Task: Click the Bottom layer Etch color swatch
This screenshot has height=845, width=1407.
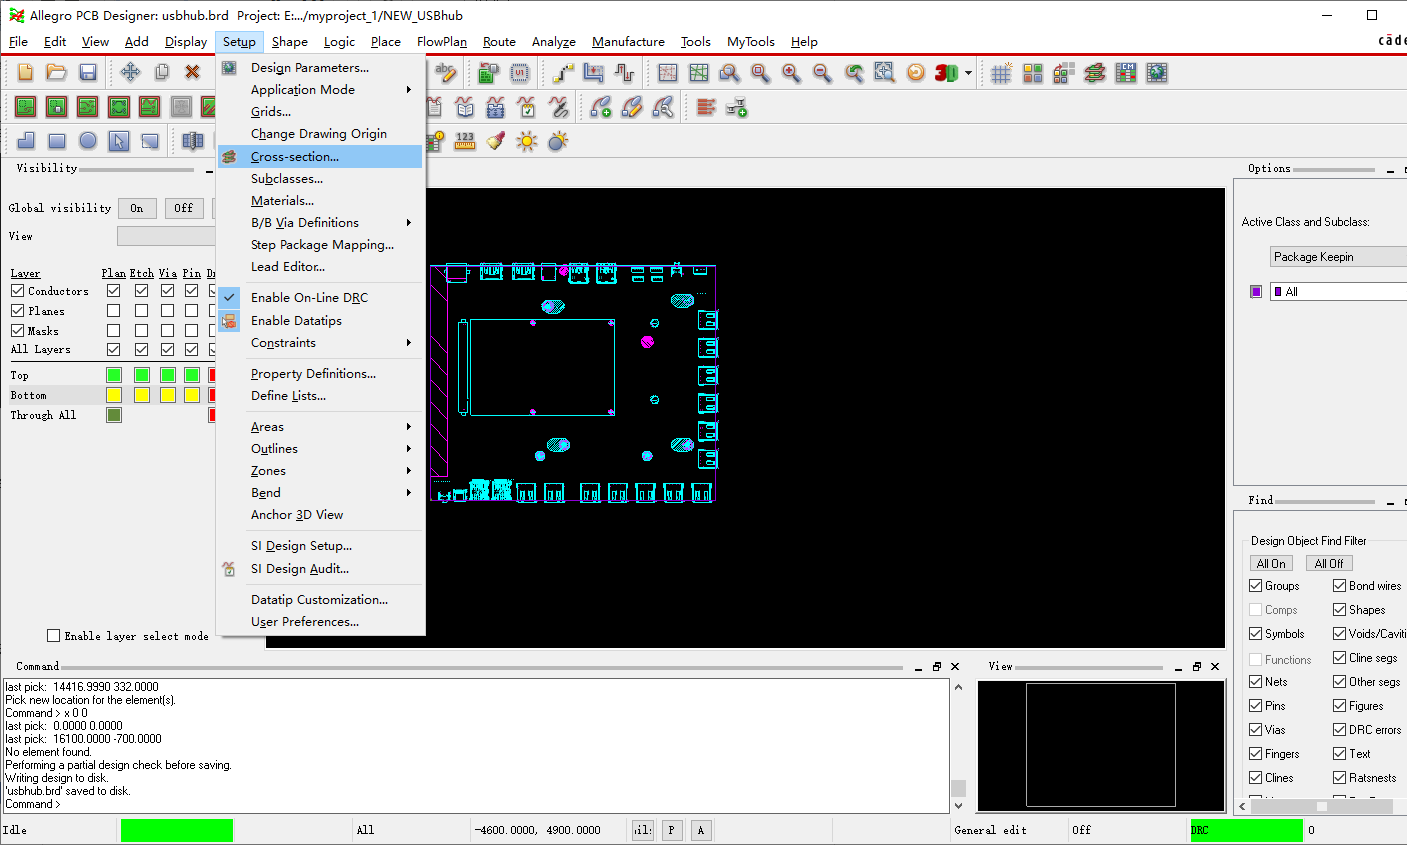Action: coord(142,395)
